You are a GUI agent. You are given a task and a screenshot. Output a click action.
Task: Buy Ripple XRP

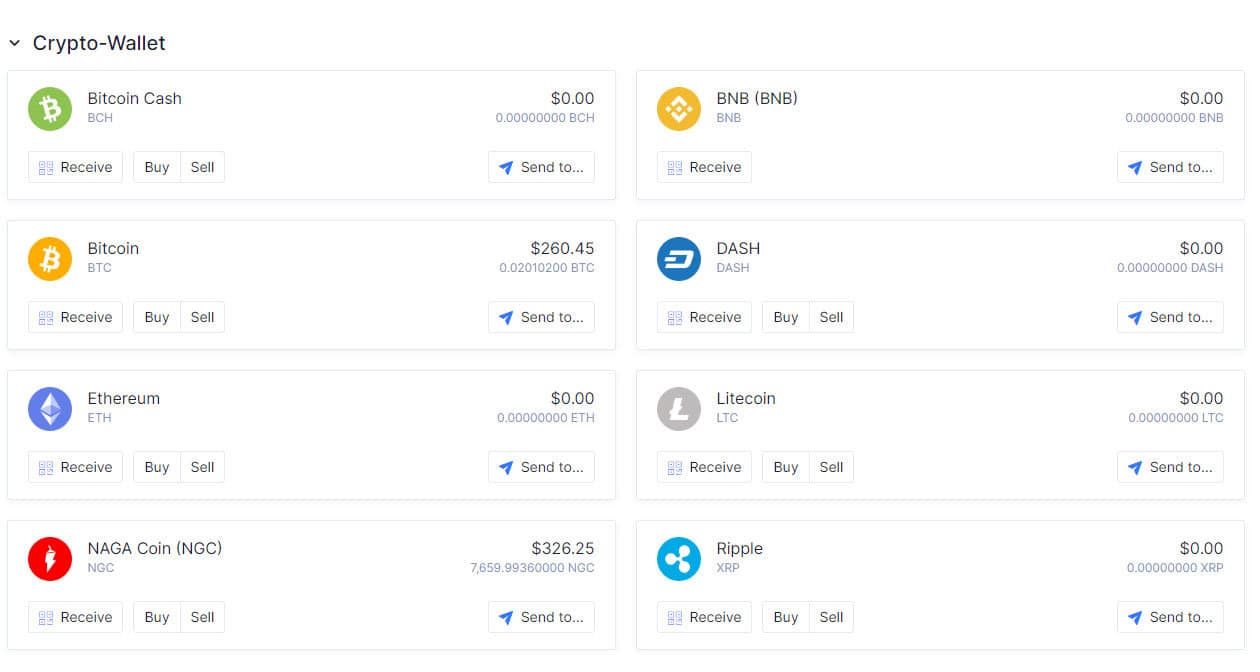tap(786, 617)
